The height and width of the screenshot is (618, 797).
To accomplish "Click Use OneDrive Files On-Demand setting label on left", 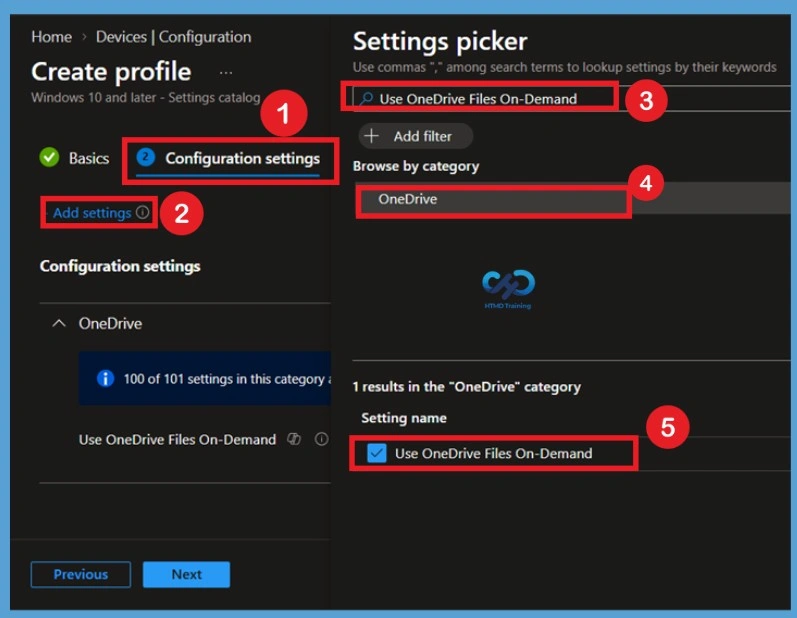I will click(177, 440).
